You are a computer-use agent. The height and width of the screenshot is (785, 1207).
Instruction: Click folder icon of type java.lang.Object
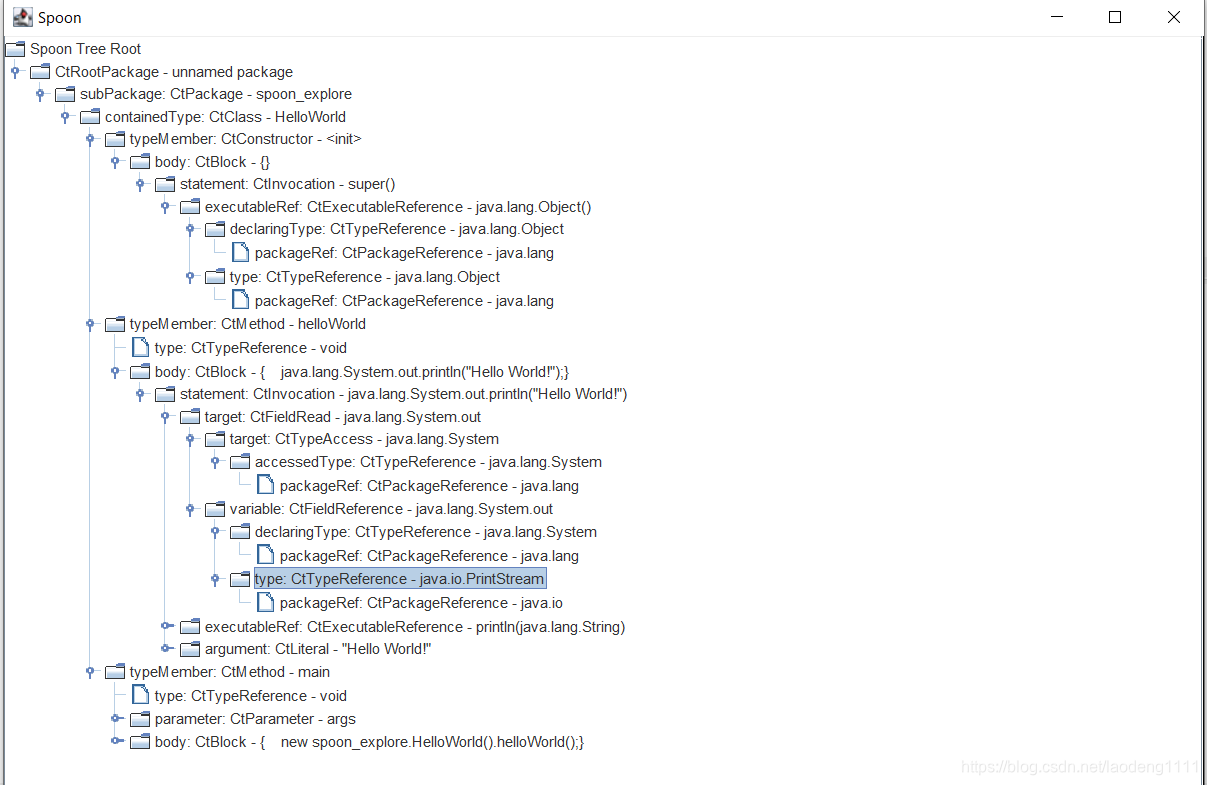(x=215, y=277)
